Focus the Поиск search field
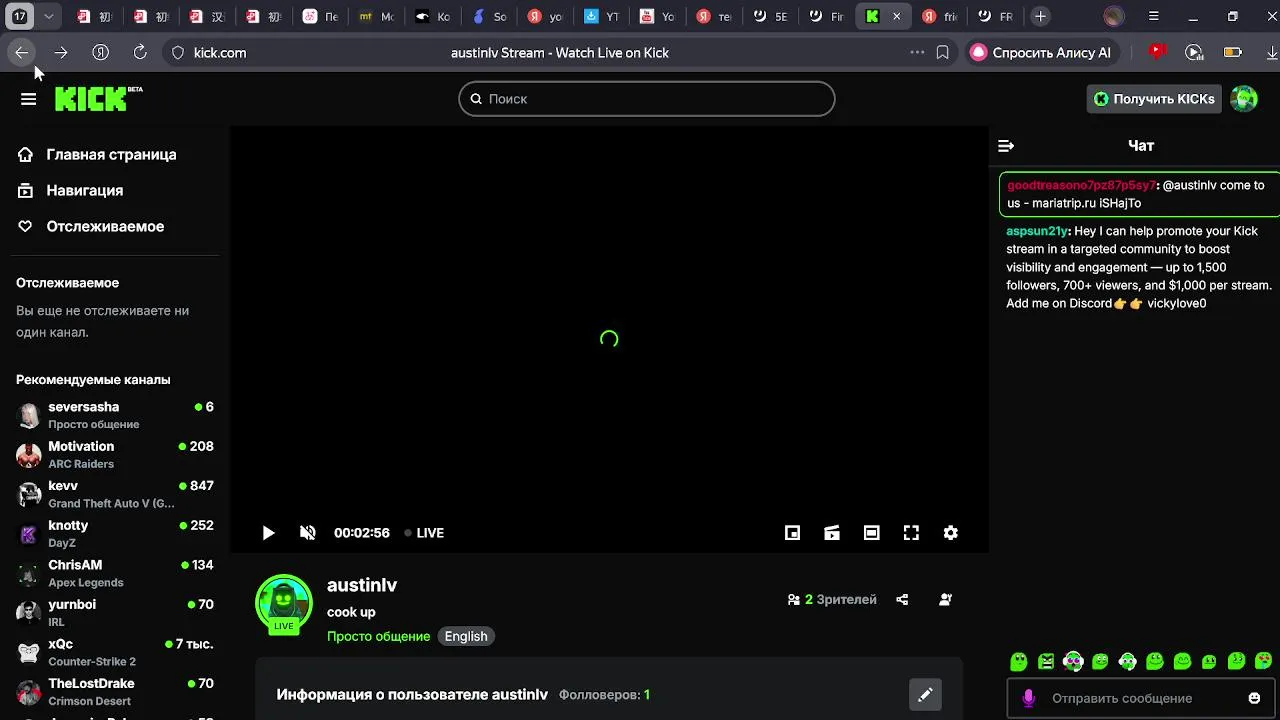The width and height of the screenshot is (1280, 720). click(x=647, y=99)
